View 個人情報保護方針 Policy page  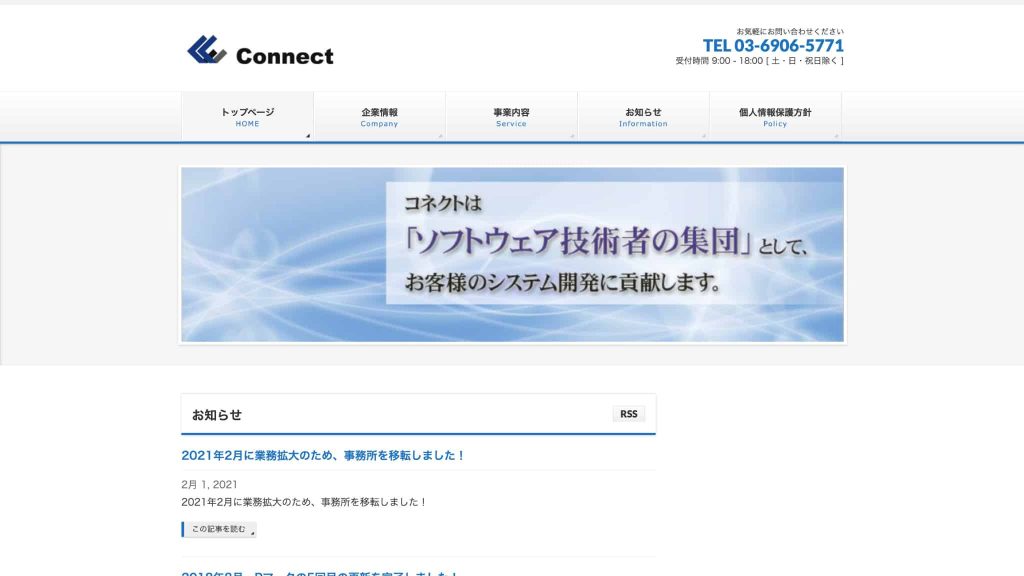775,117
